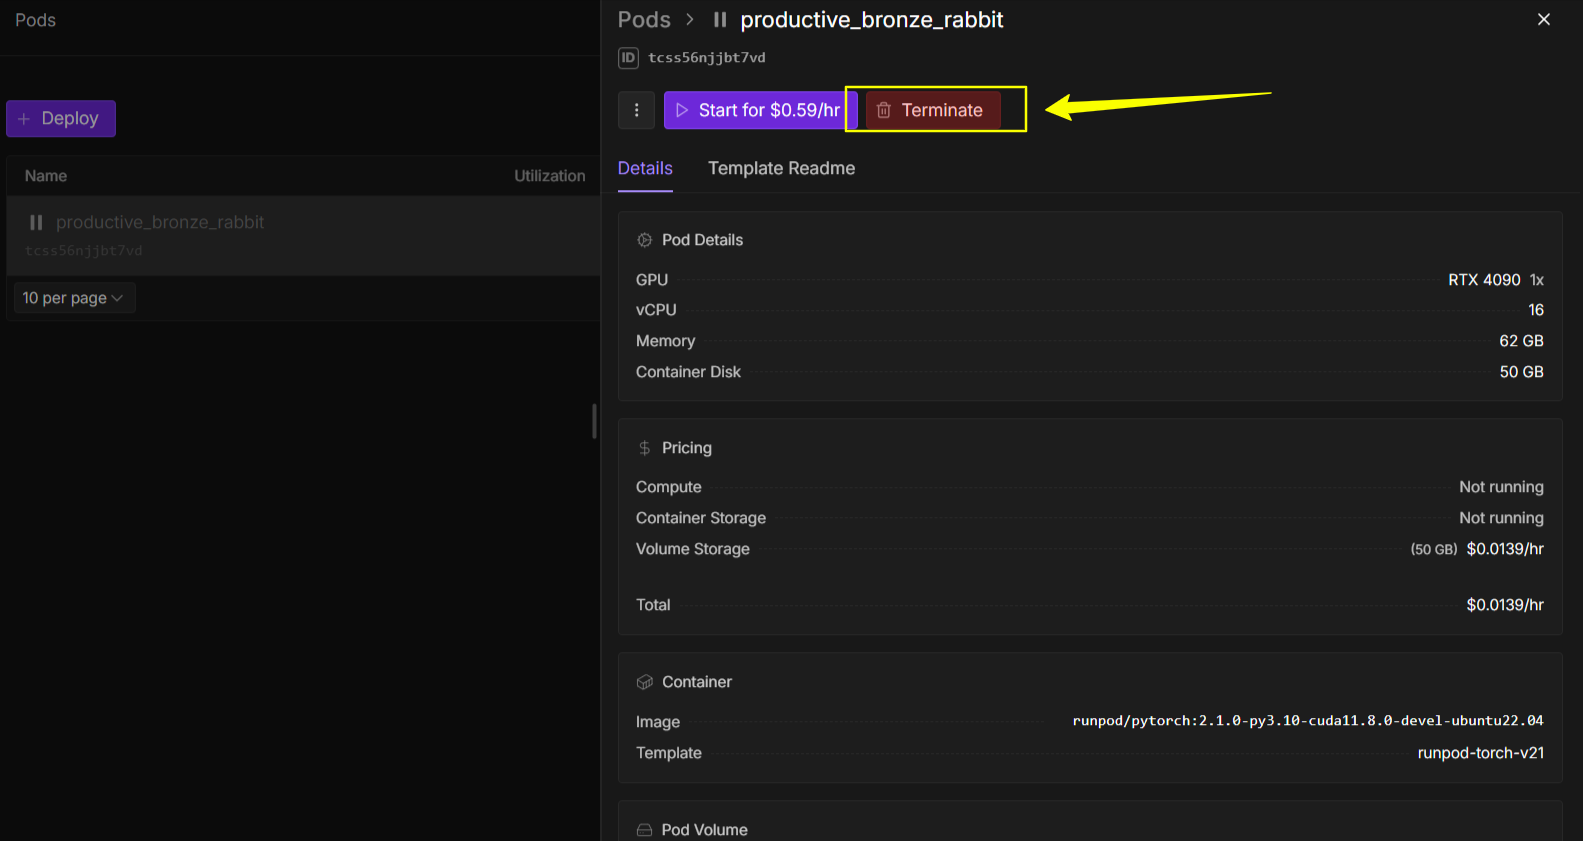The height and width of the screenshot is (841, 1583).
Task: Deploy a new pod
Action: (60, 118)
